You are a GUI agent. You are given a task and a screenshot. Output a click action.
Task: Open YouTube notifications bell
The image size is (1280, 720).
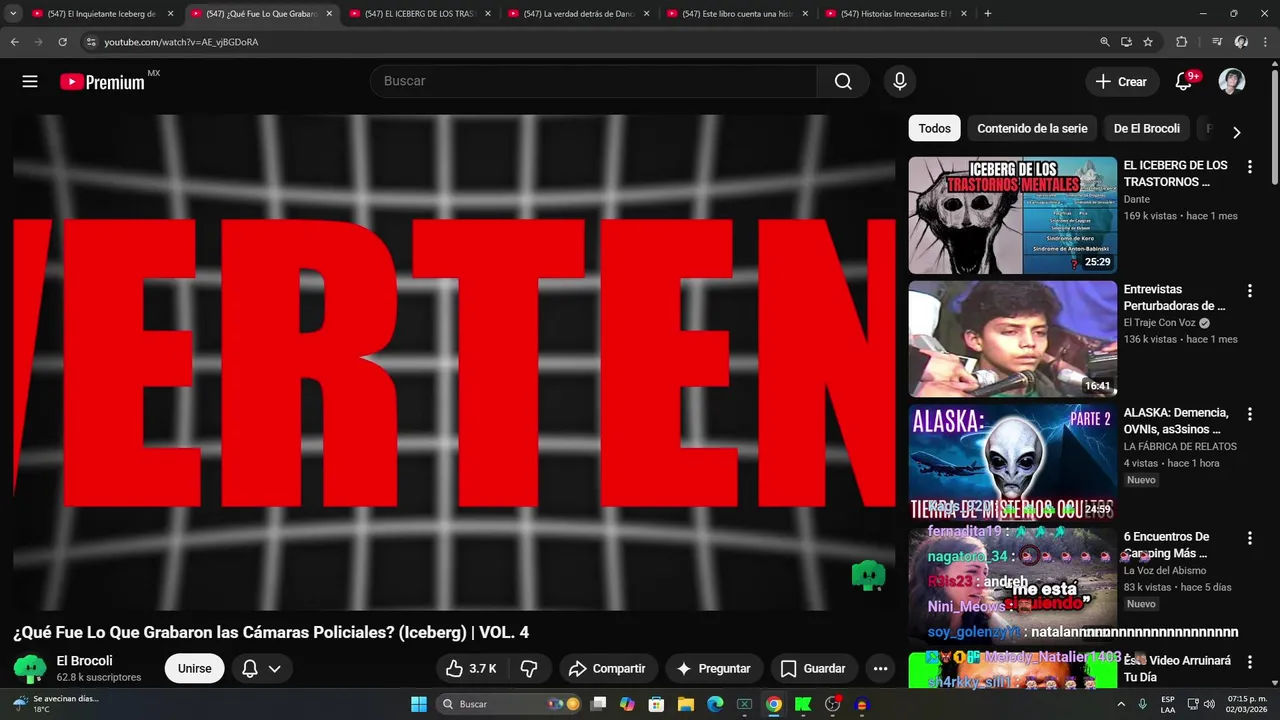(1184, 82)
